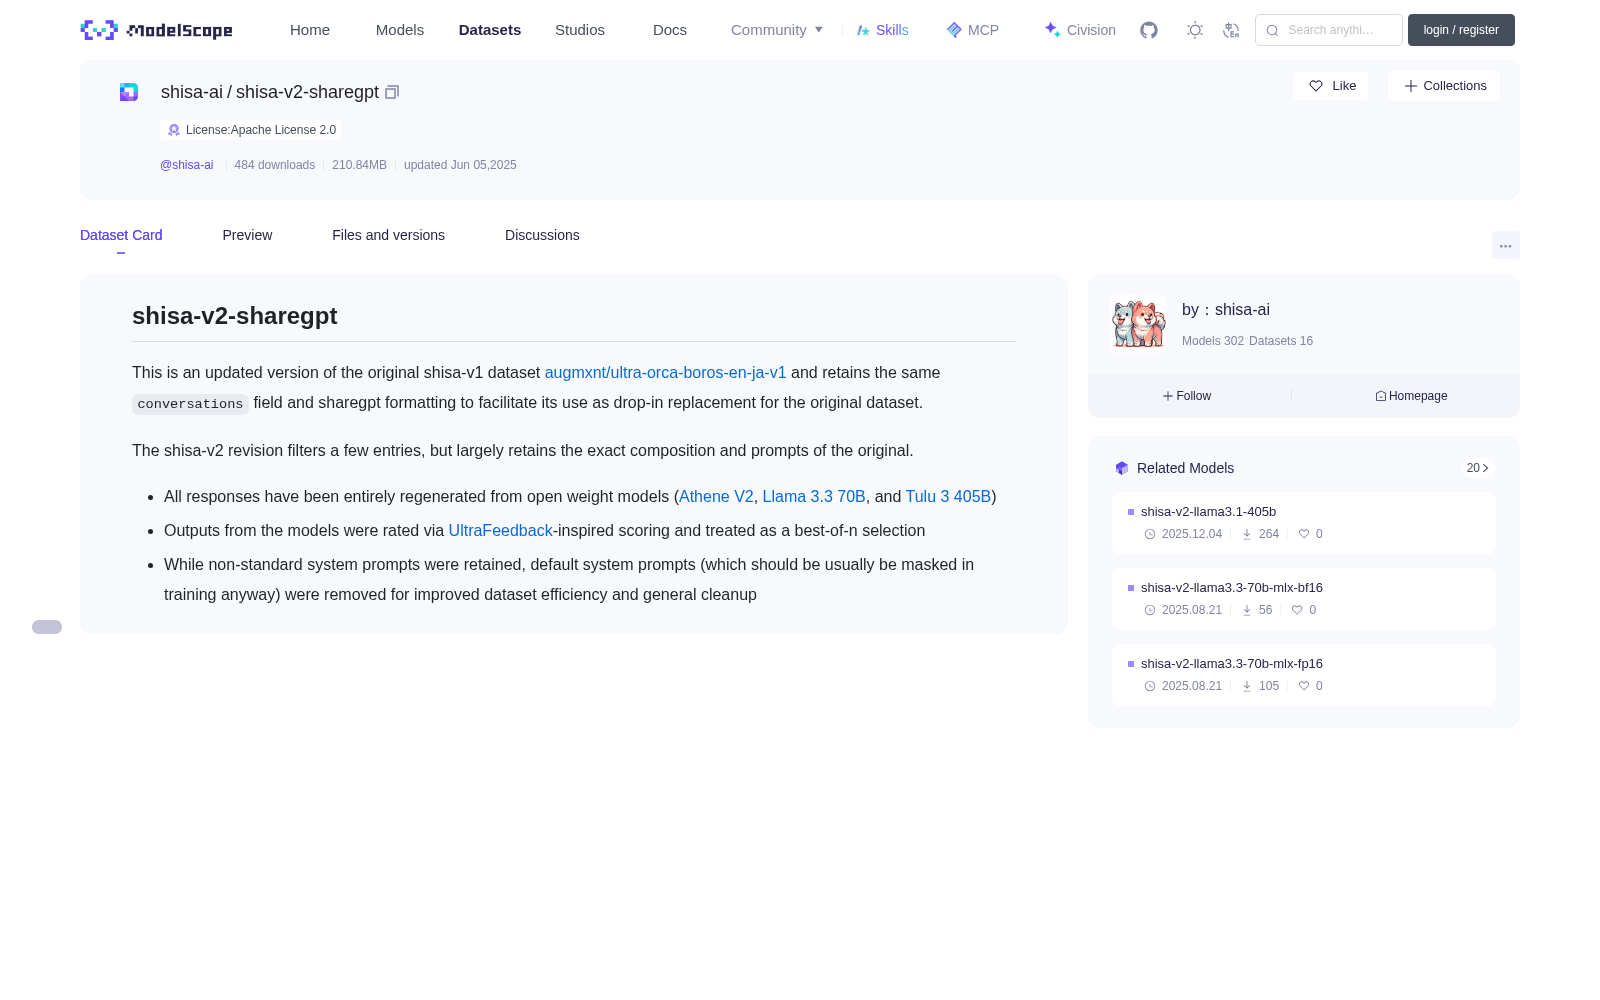Click 'Models 302' count text
1600x1000 pixels.
pos(1213,341)
